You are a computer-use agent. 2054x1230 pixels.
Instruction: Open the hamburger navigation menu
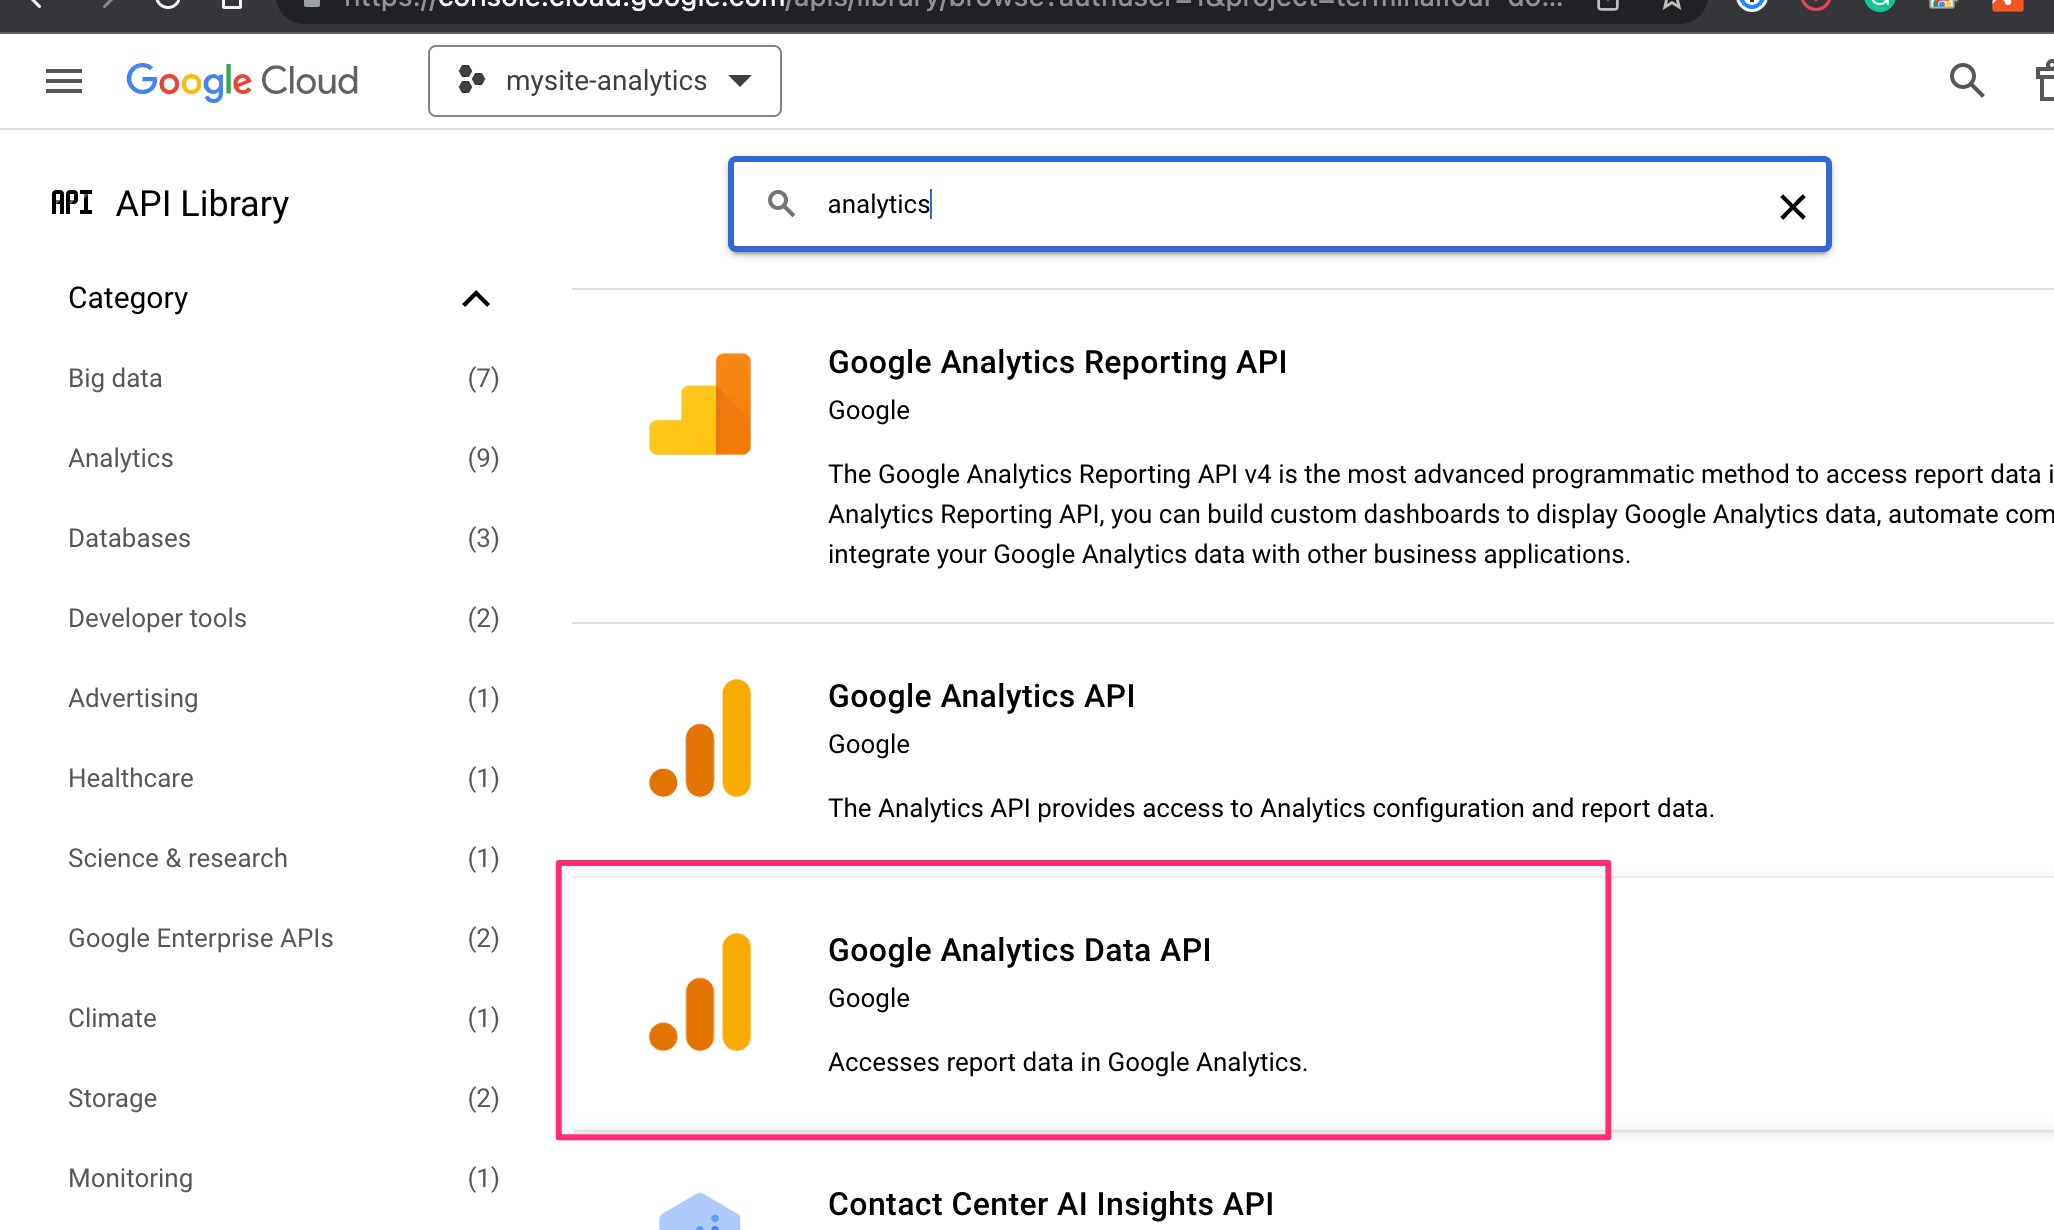pyautogui.click(x=64, y=81)
